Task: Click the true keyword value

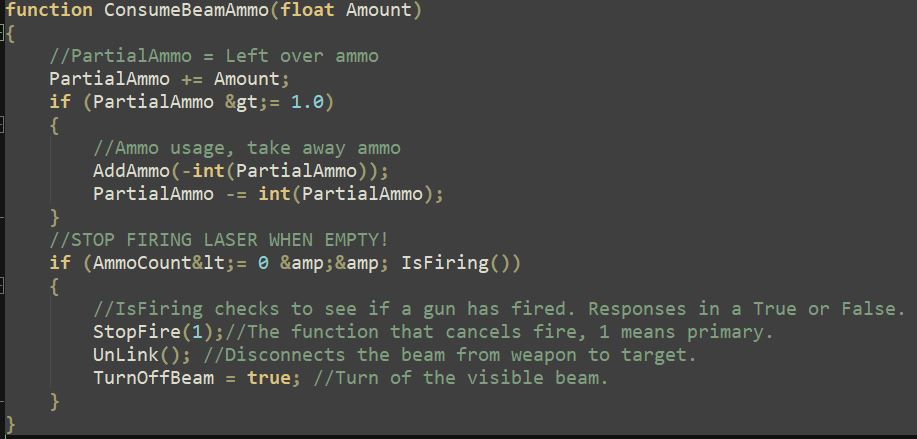Action: click(269, 378)
